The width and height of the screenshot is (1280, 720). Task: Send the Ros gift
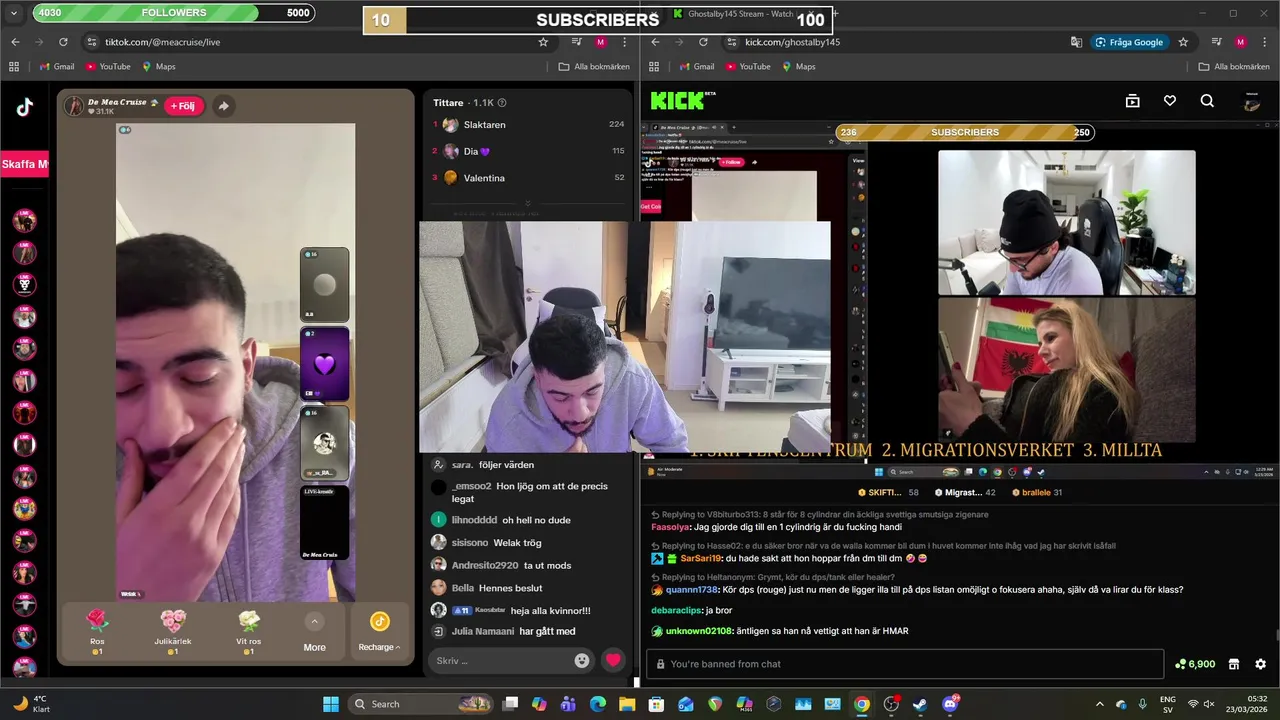click(x=97, y=630)
